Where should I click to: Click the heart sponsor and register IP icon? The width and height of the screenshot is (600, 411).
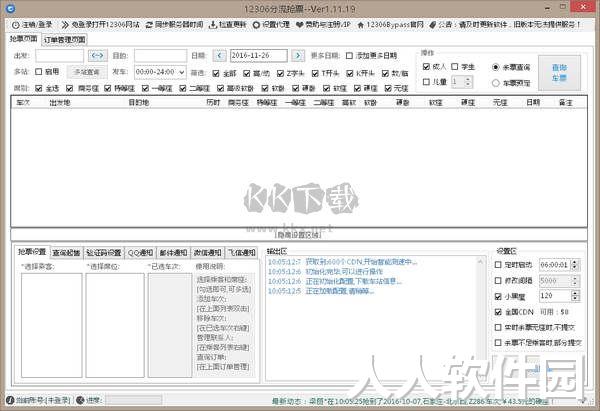coord(300,25)
